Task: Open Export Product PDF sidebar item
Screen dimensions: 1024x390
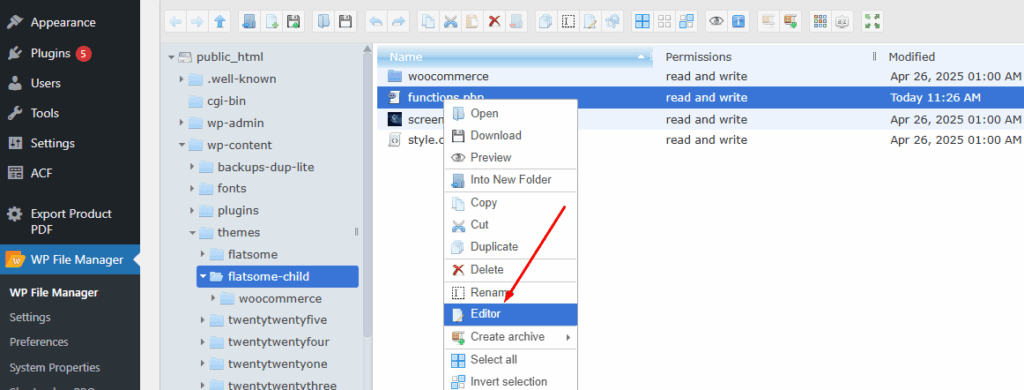Action: [x=70, y=221]
